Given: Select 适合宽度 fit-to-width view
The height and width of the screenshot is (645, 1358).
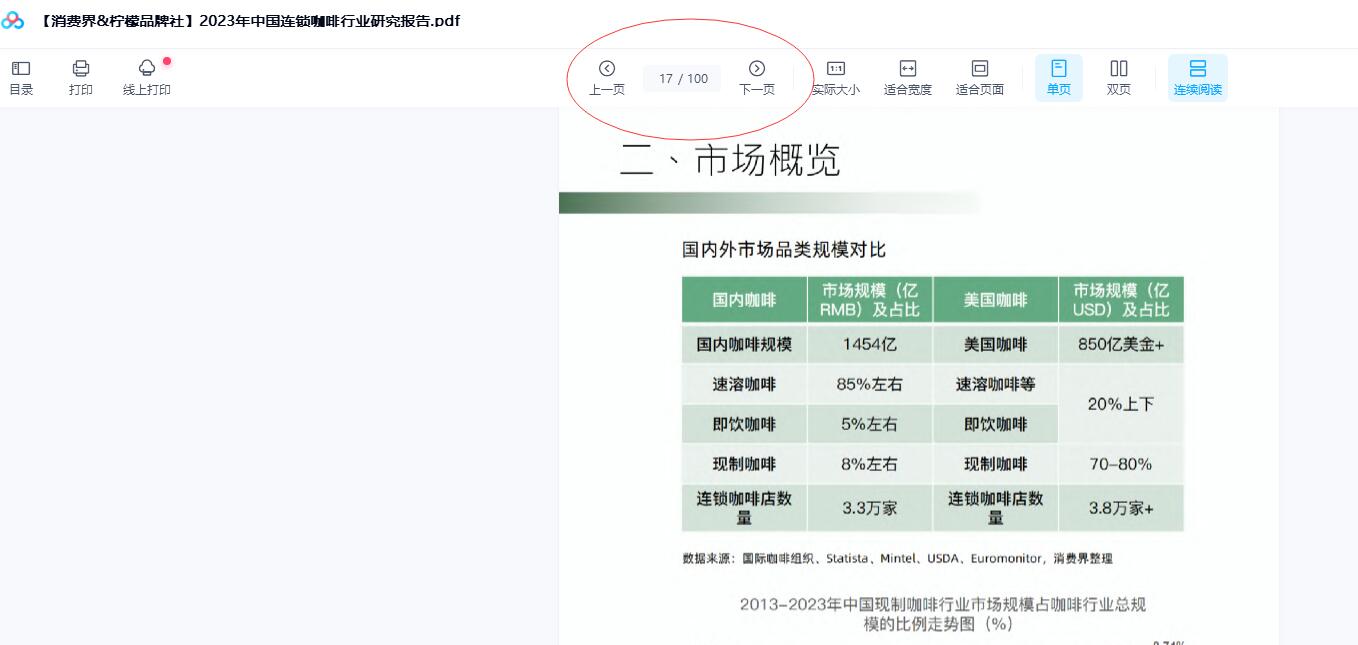Looking at the screenshot, I should click(907, 77).
